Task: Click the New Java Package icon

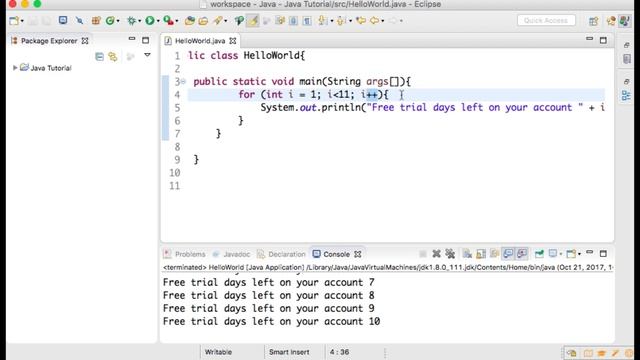Action: click(x=96, y=20)
